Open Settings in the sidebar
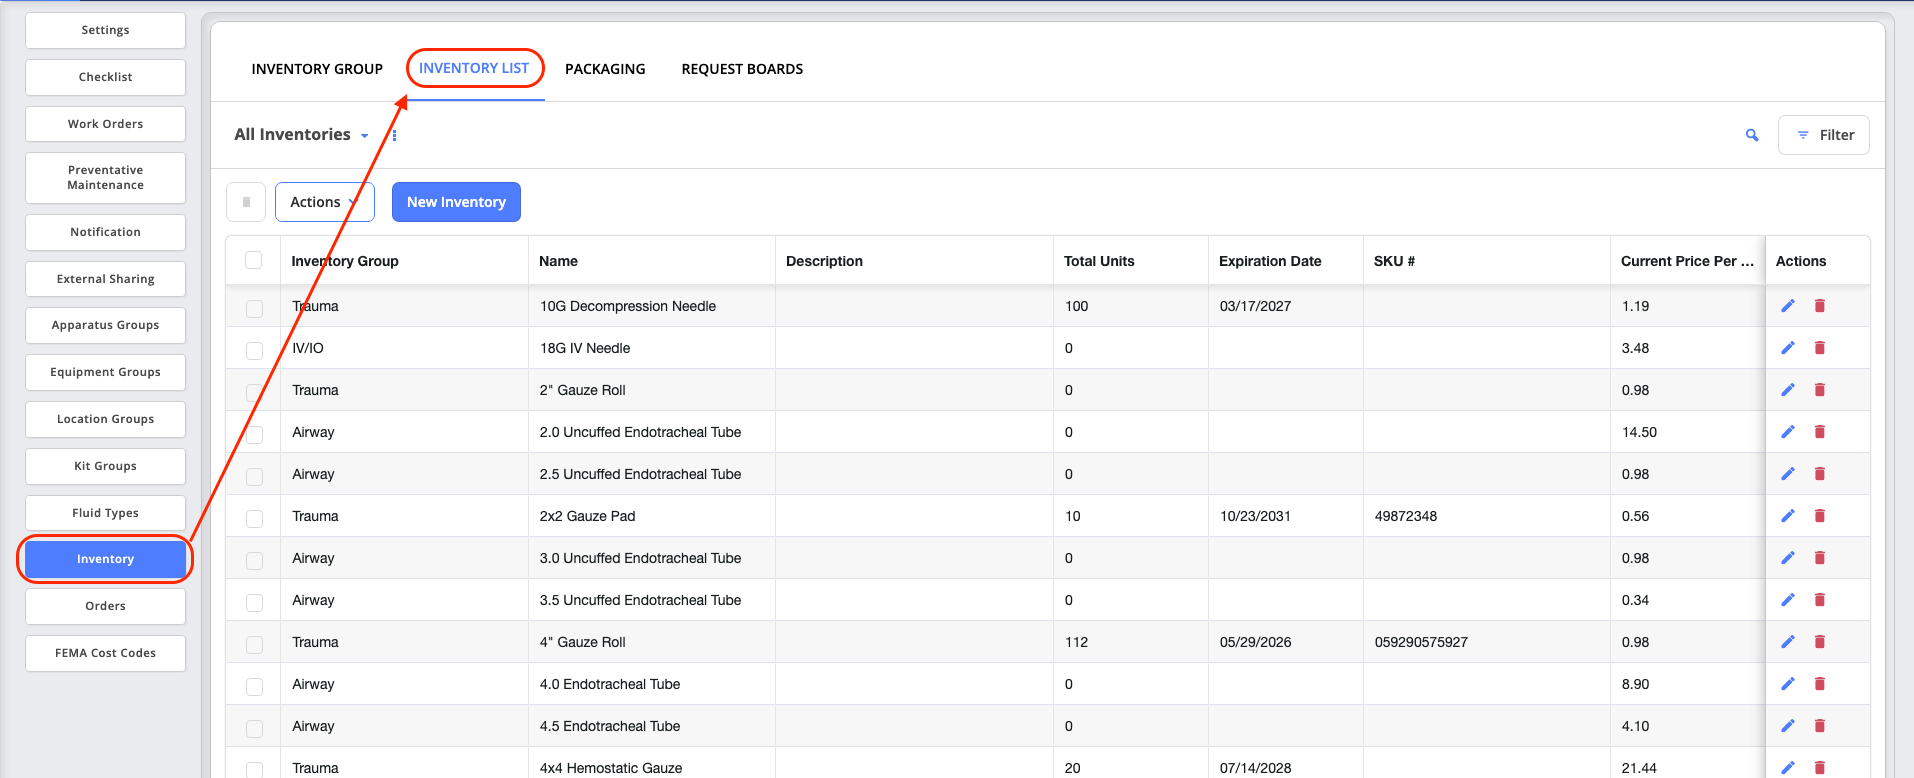Screen dimensions: 1914x778 click(x=105, y=30)
